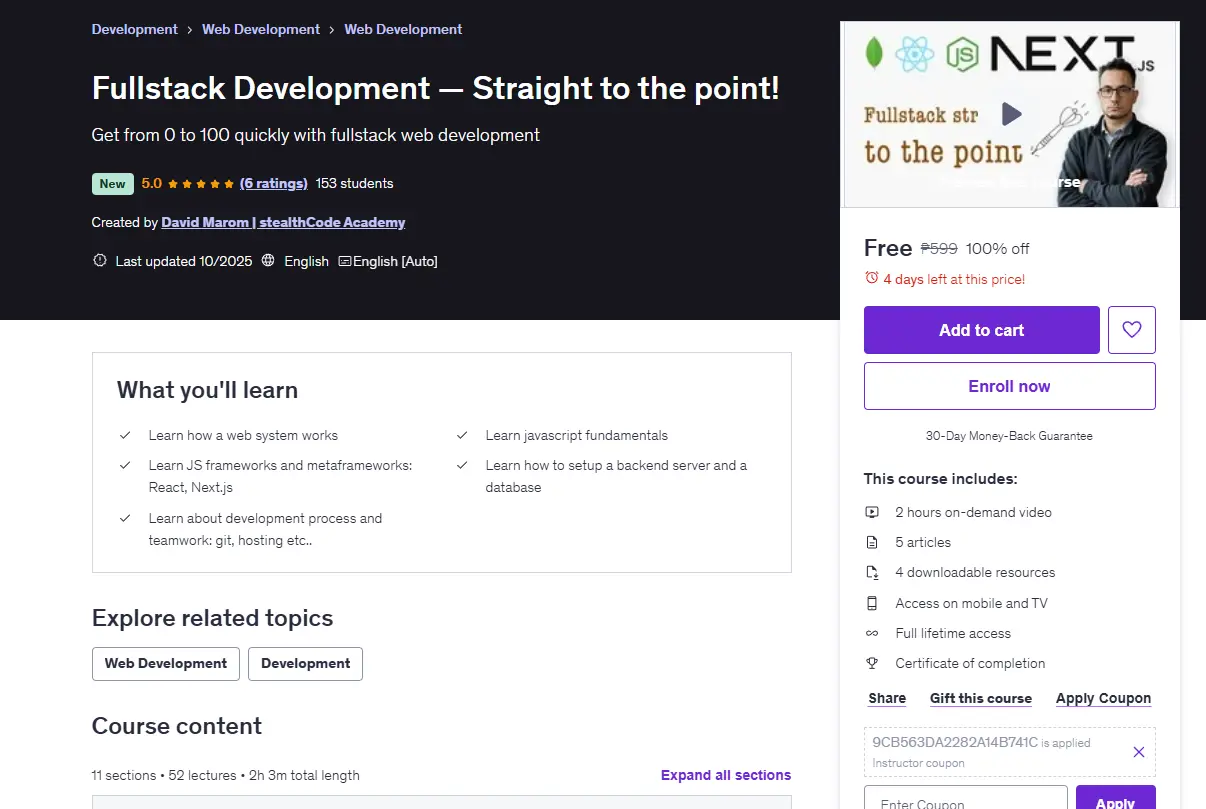The image size is (1206, 809).
Task: Click English [Auto] captions text
Action: tap(395, 261)
